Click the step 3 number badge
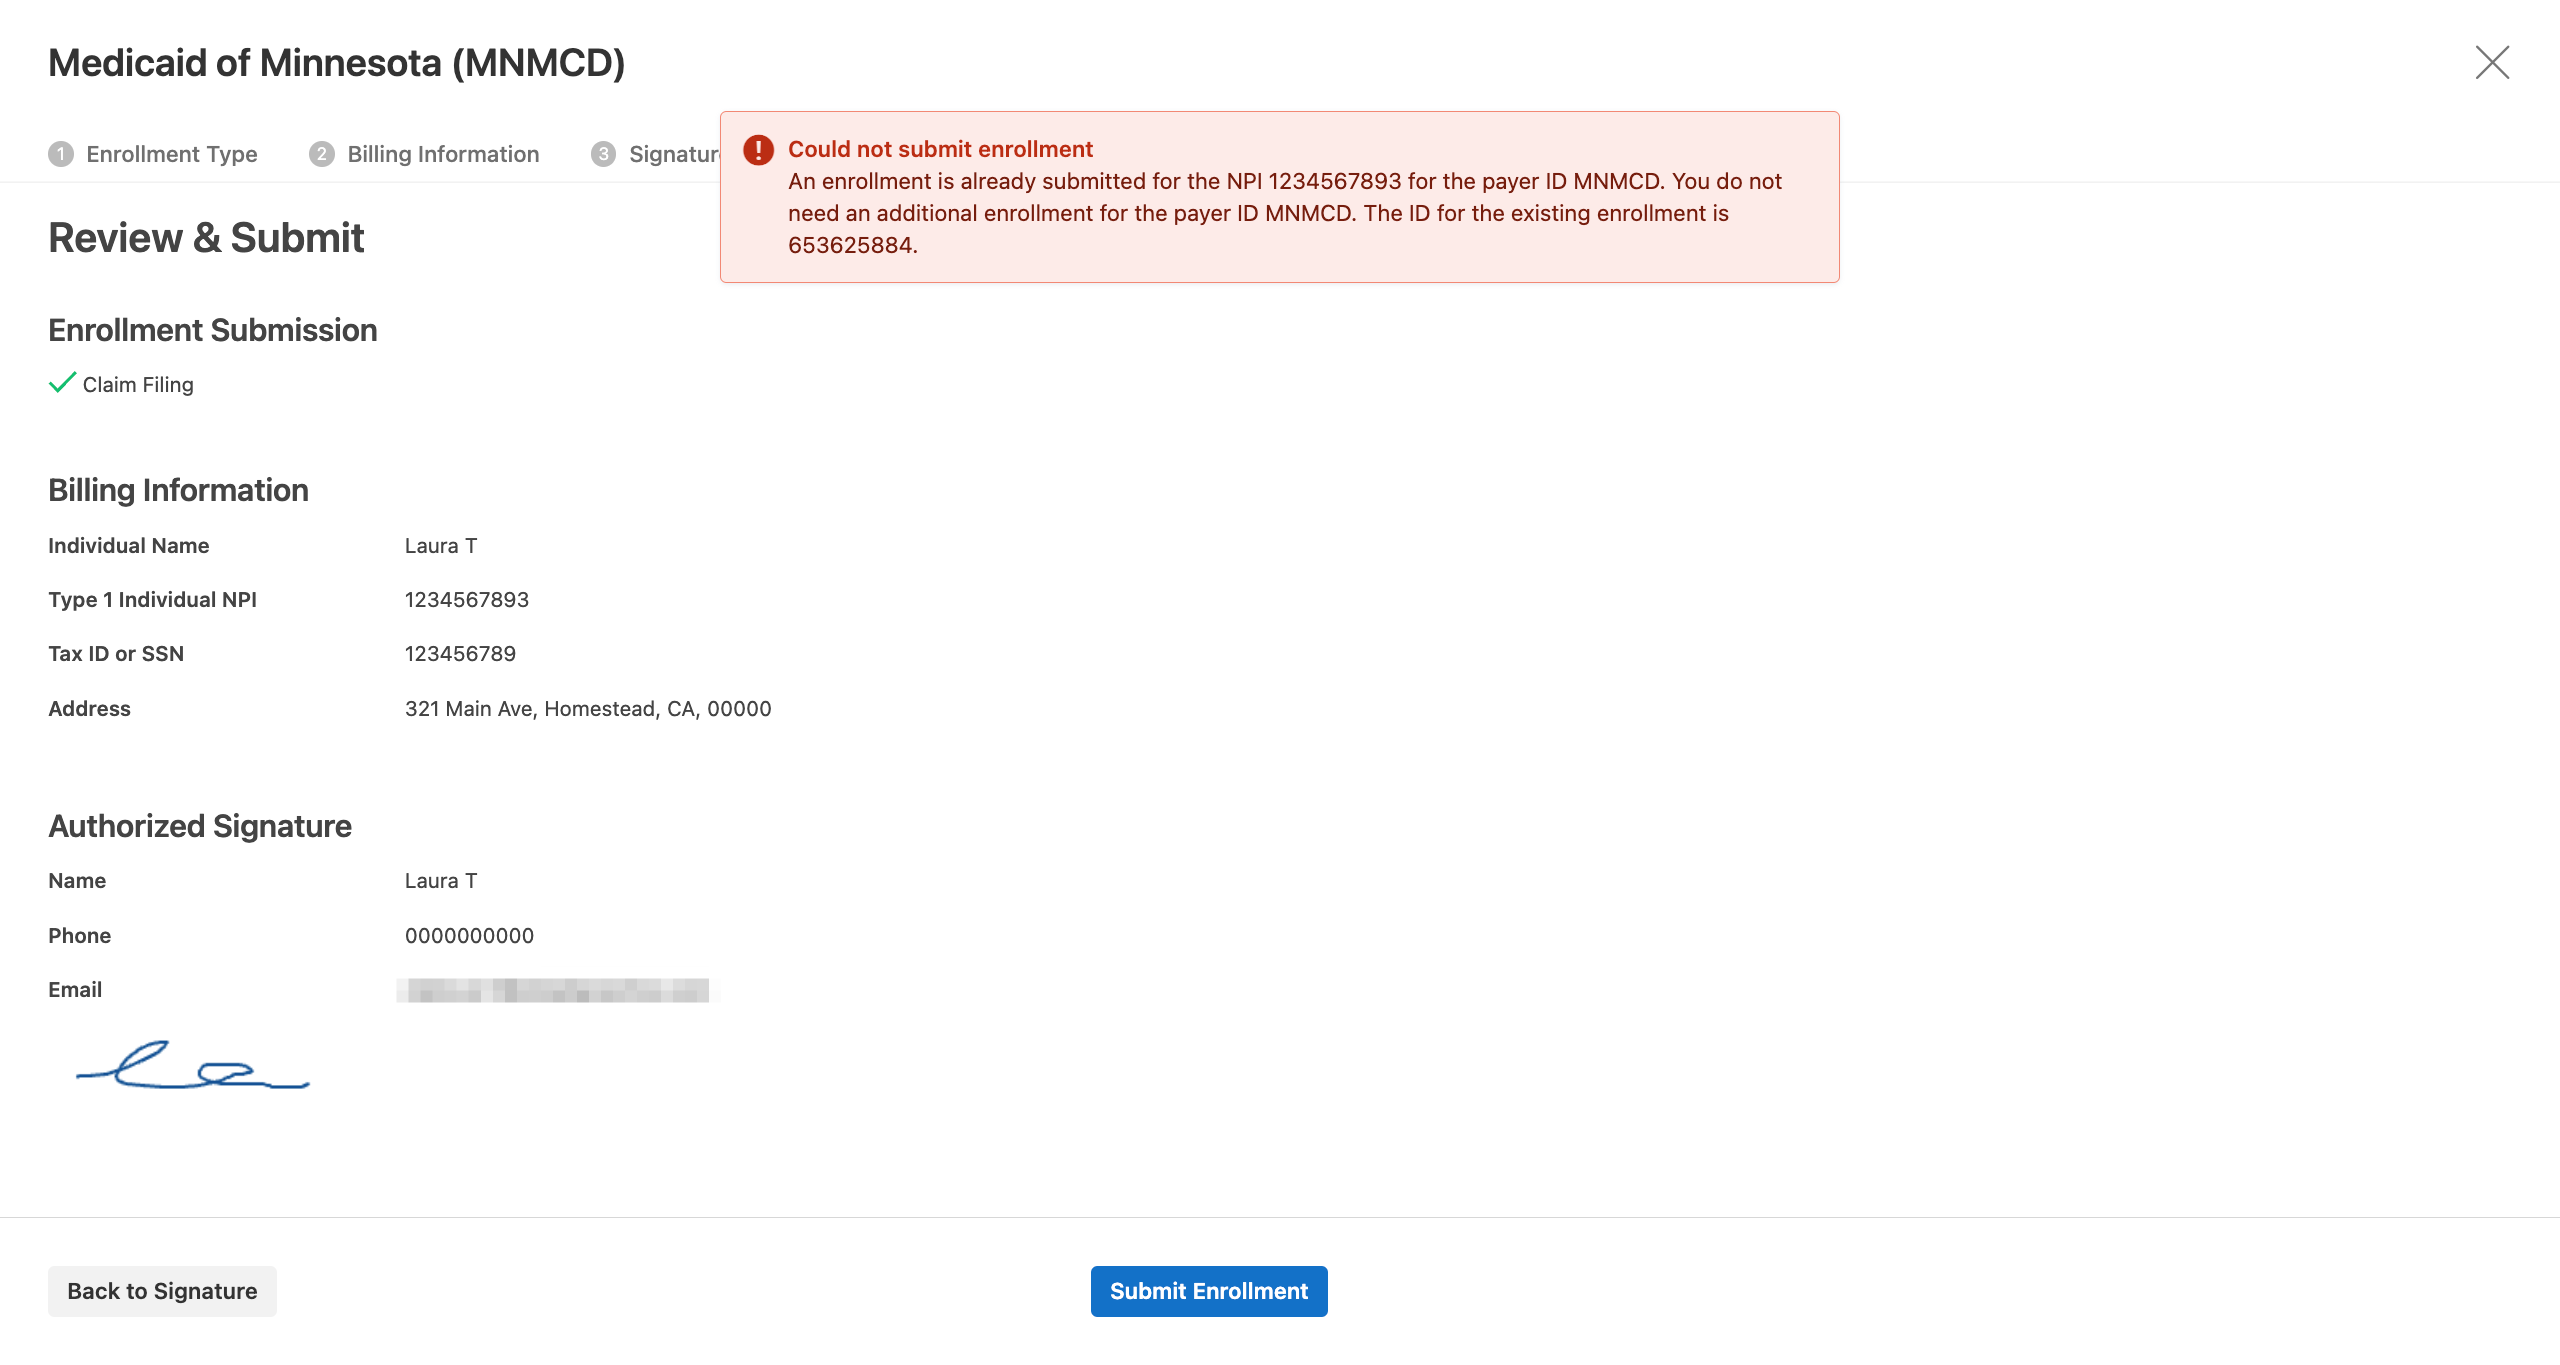 [603, 154]
